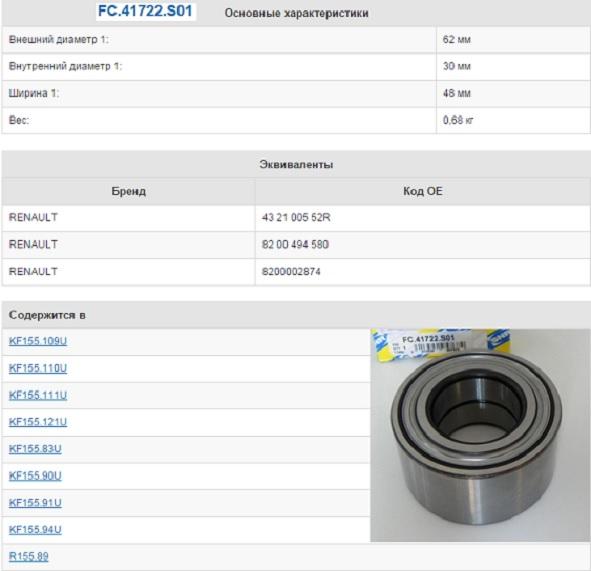Click RENAULT beside 82 00 494 580
Viewport: 591px width, 571px height.
point(33,245)
